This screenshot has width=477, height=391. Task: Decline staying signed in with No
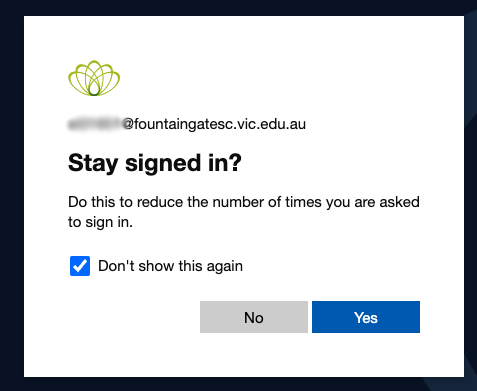[254, 317]
